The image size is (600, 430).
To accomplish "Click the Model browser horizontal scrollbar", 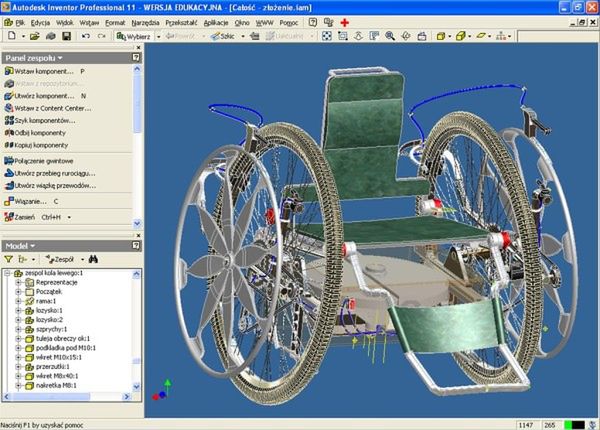I will point(67,397).
